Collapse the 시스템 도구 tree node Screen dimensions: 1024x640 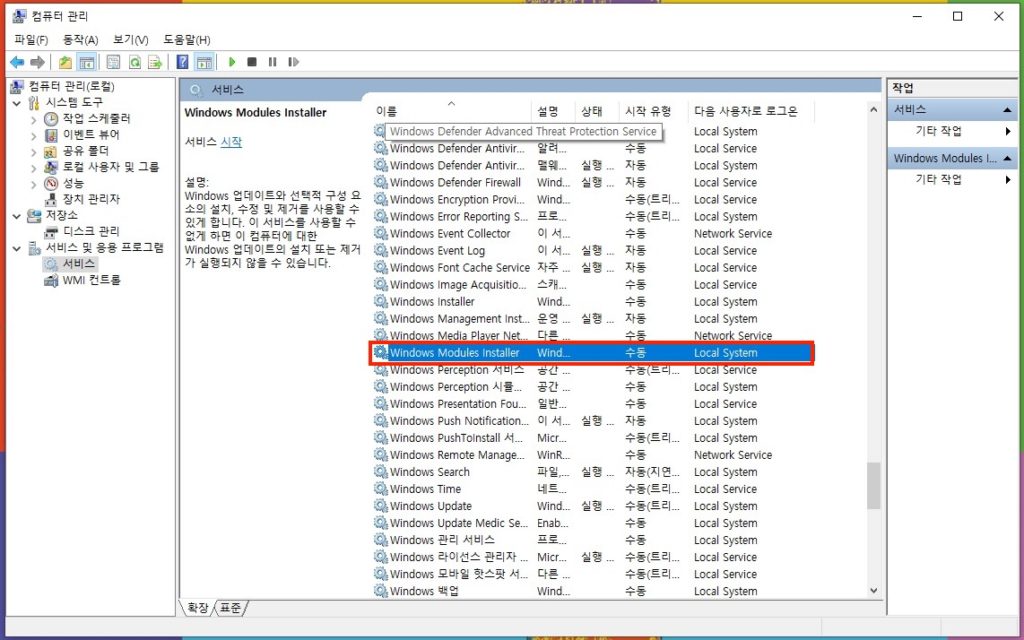(x=17, y=103)
